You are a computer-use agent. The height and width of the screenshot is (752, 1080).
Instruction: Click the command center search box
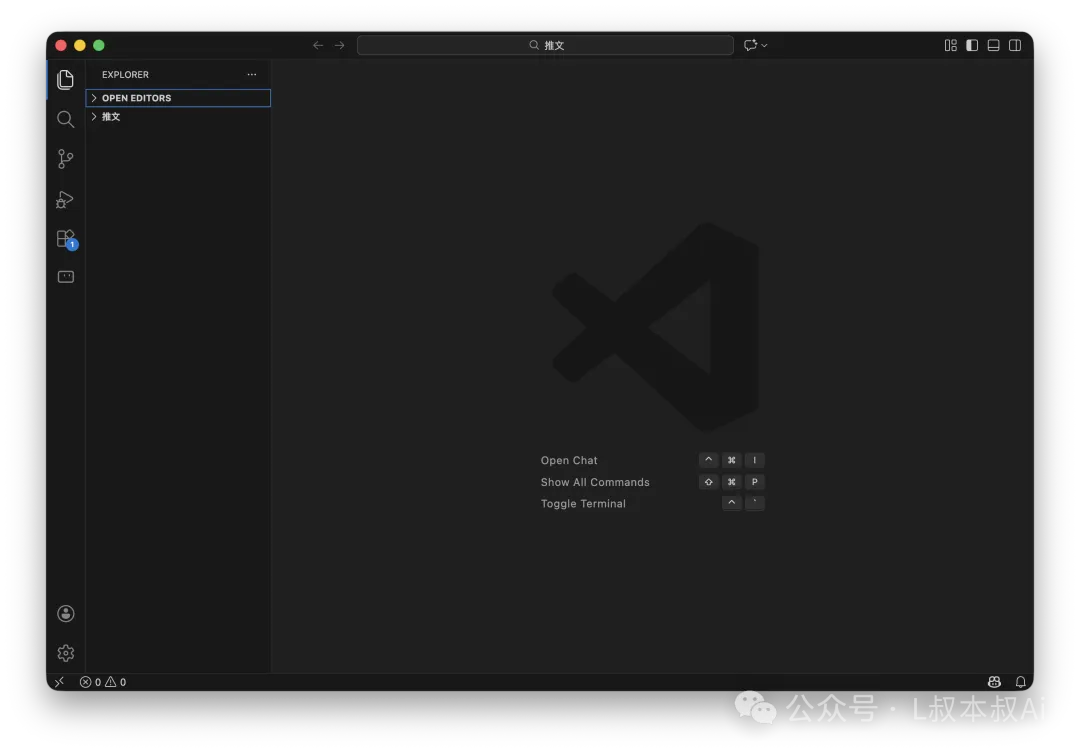pos(545,45)
